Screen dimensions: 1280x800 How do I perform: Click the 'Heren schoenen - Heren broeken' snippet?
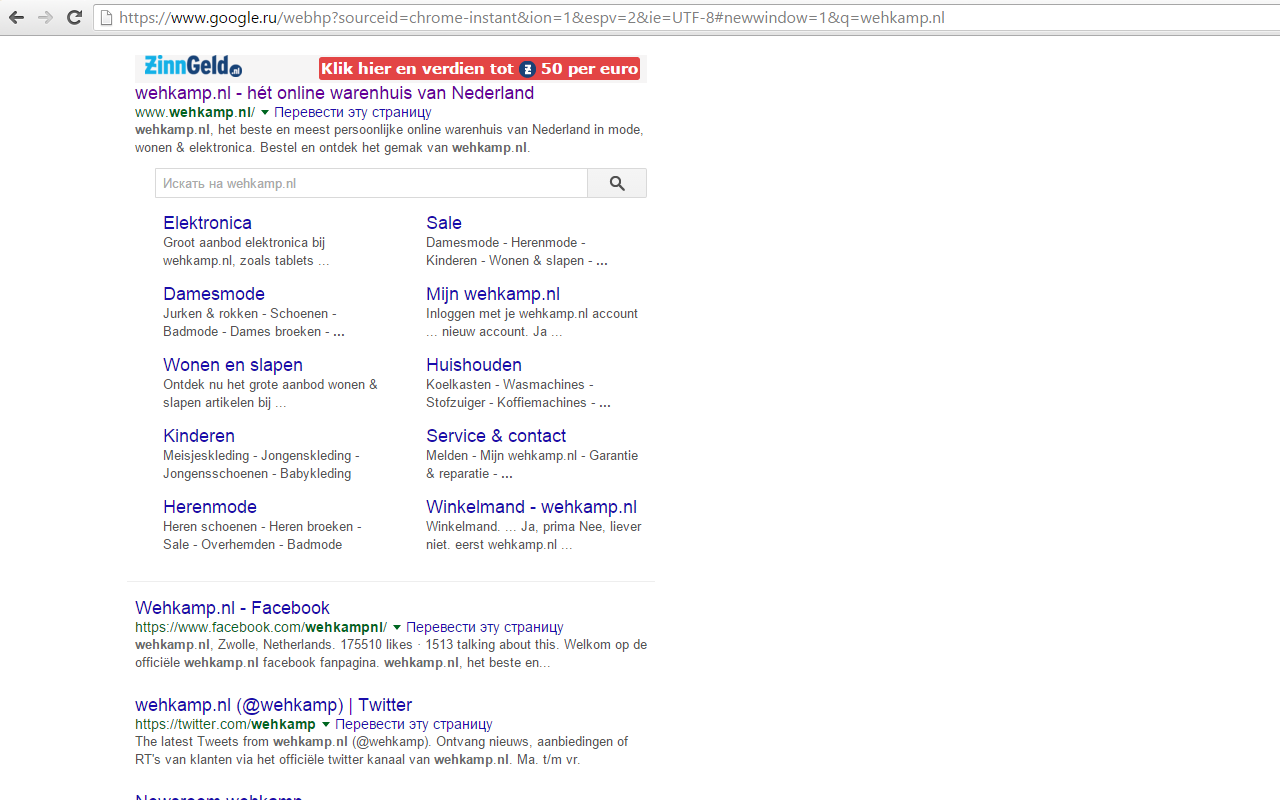(x=262, y=526)
